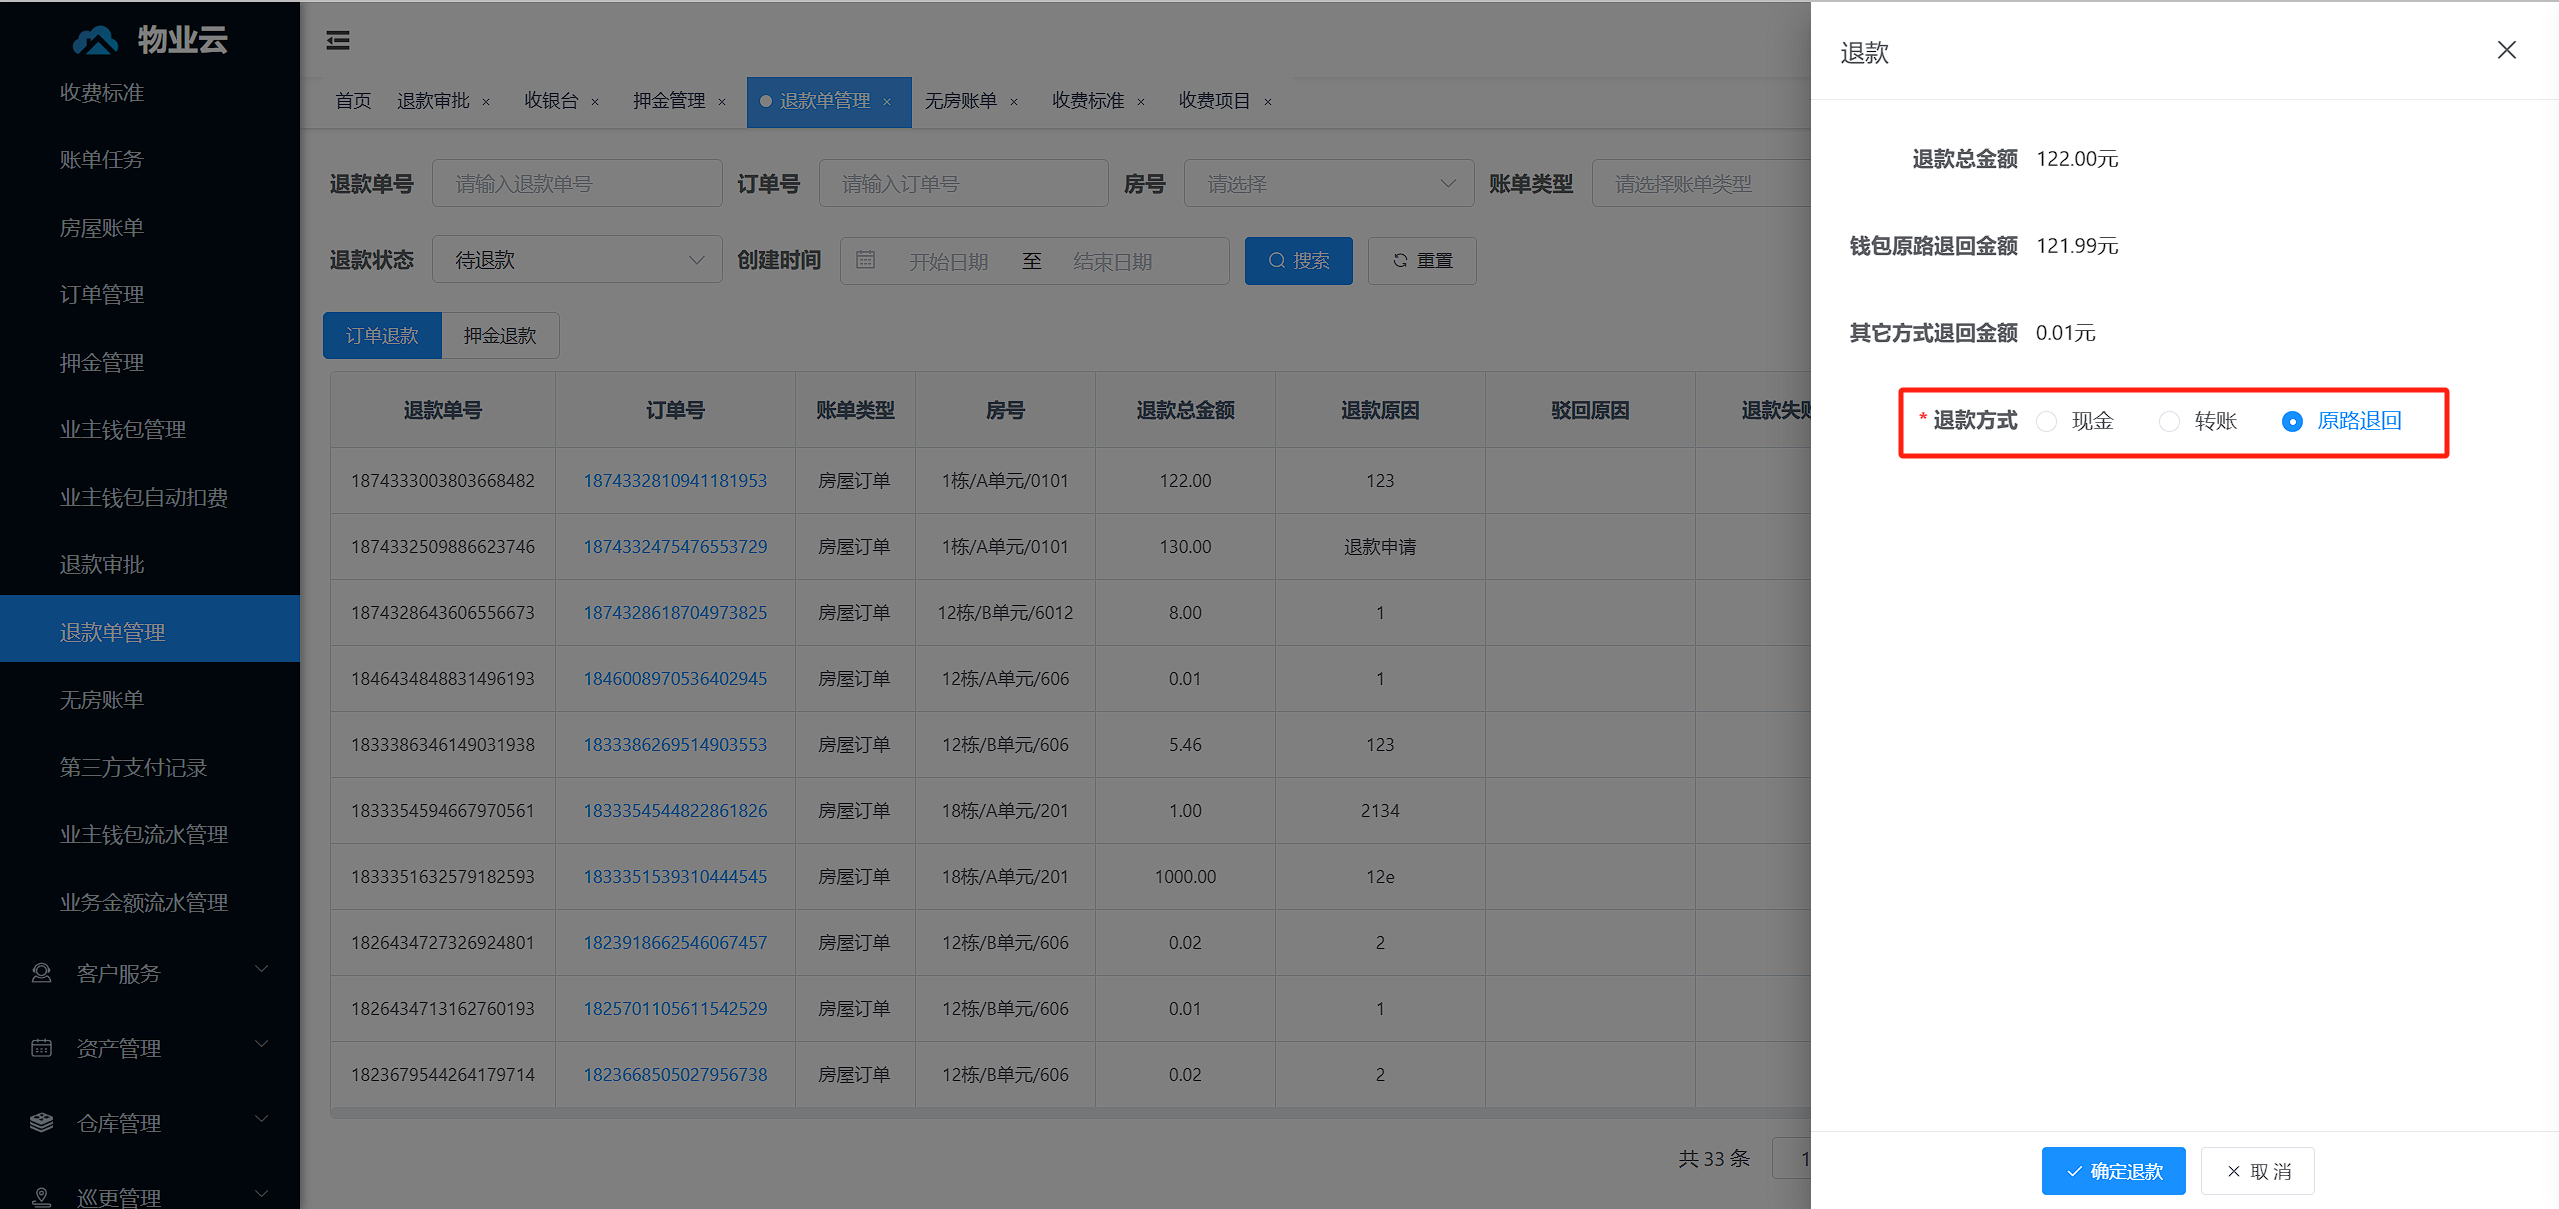The height and width of the screenshot is (1209, 2559).
Task: Switch to 收银台 tab
Action: [x=551, y=101]
